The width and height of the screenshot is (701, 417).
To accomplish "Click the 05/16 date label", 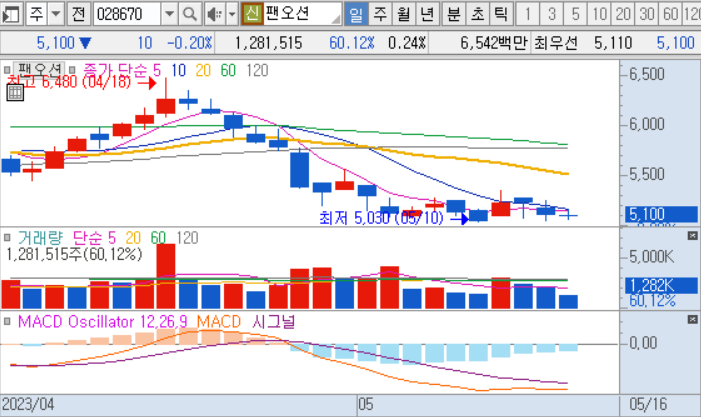I will click(x=648, y=404).
